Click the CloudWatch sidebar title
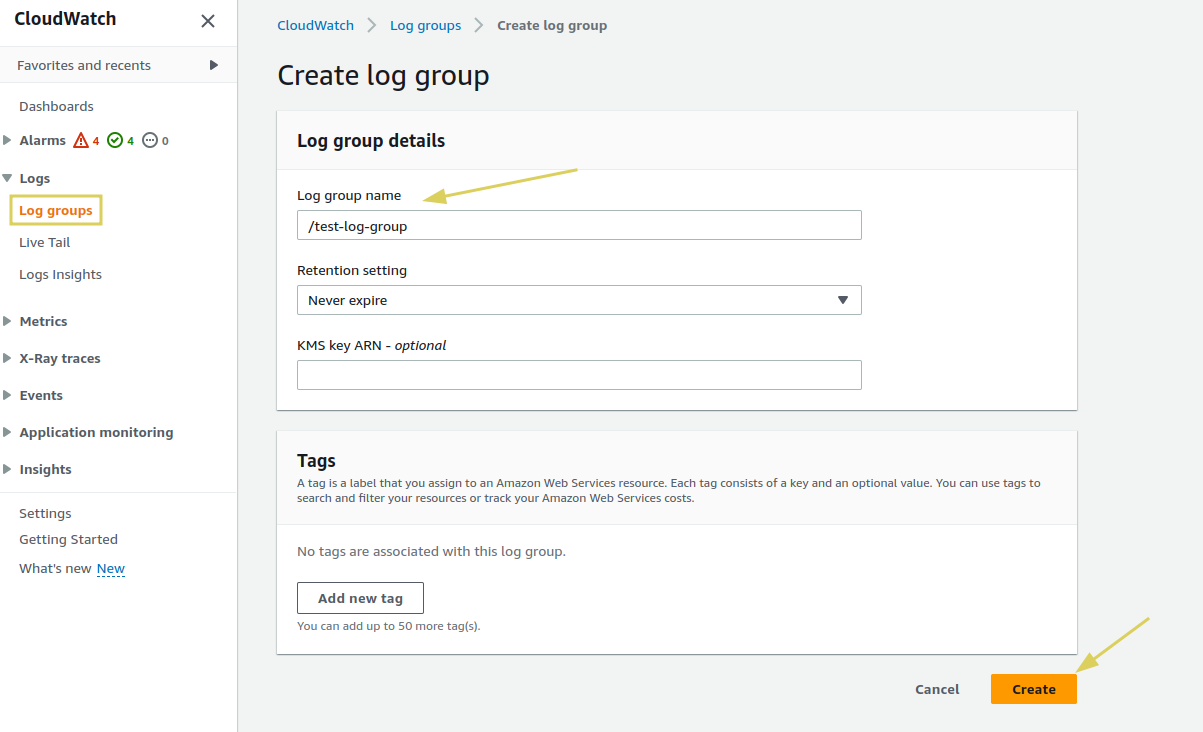The height and width of the screenshot is (732, 1203). [65, 19]
